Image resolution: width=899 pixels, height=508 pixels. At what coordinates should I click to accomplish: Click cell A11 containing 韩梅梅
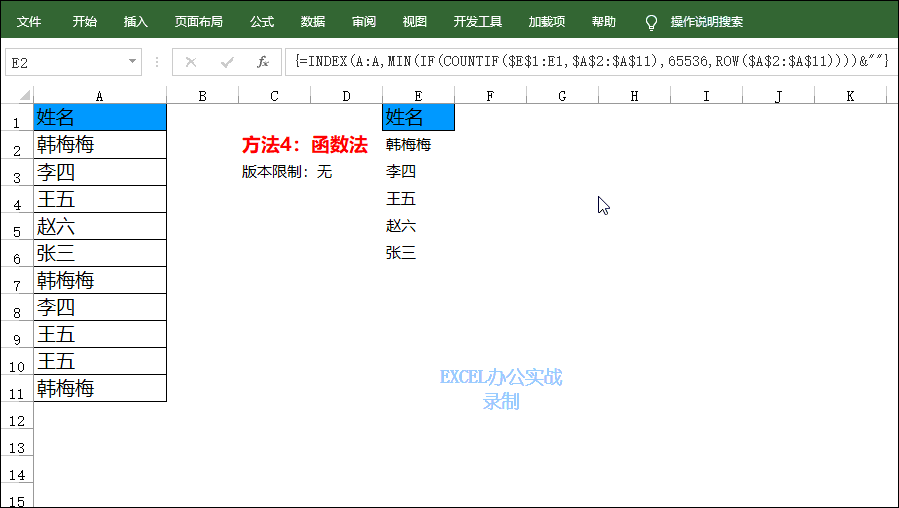point(100,388)
